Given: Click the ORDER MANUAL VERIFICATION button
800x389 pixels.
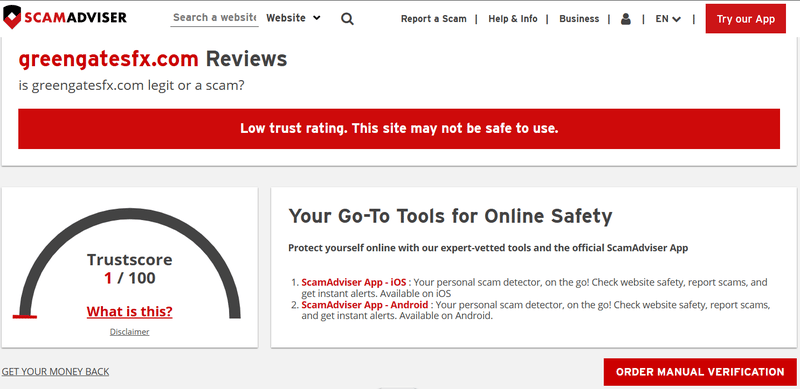Looking at the screenshot, I should [700, 372].
